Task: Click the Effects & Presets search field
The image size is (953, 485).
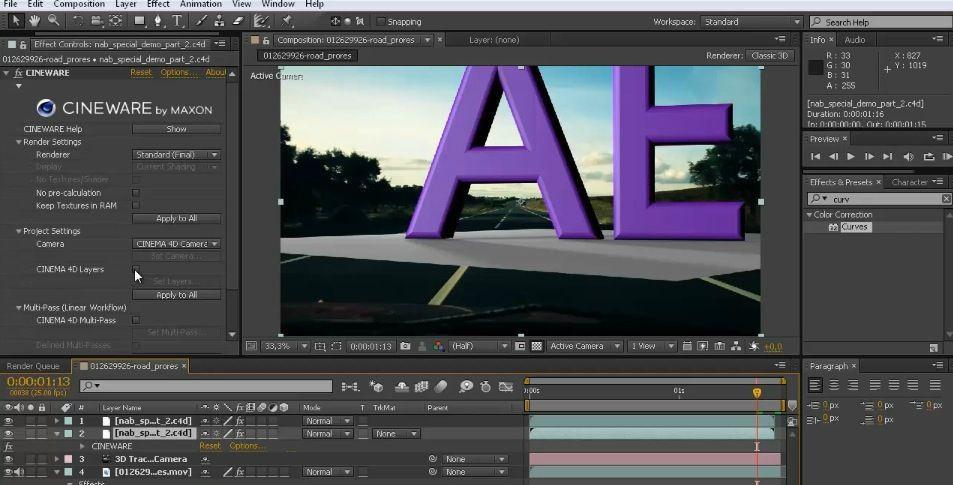Action: click(x=879, y=199)
